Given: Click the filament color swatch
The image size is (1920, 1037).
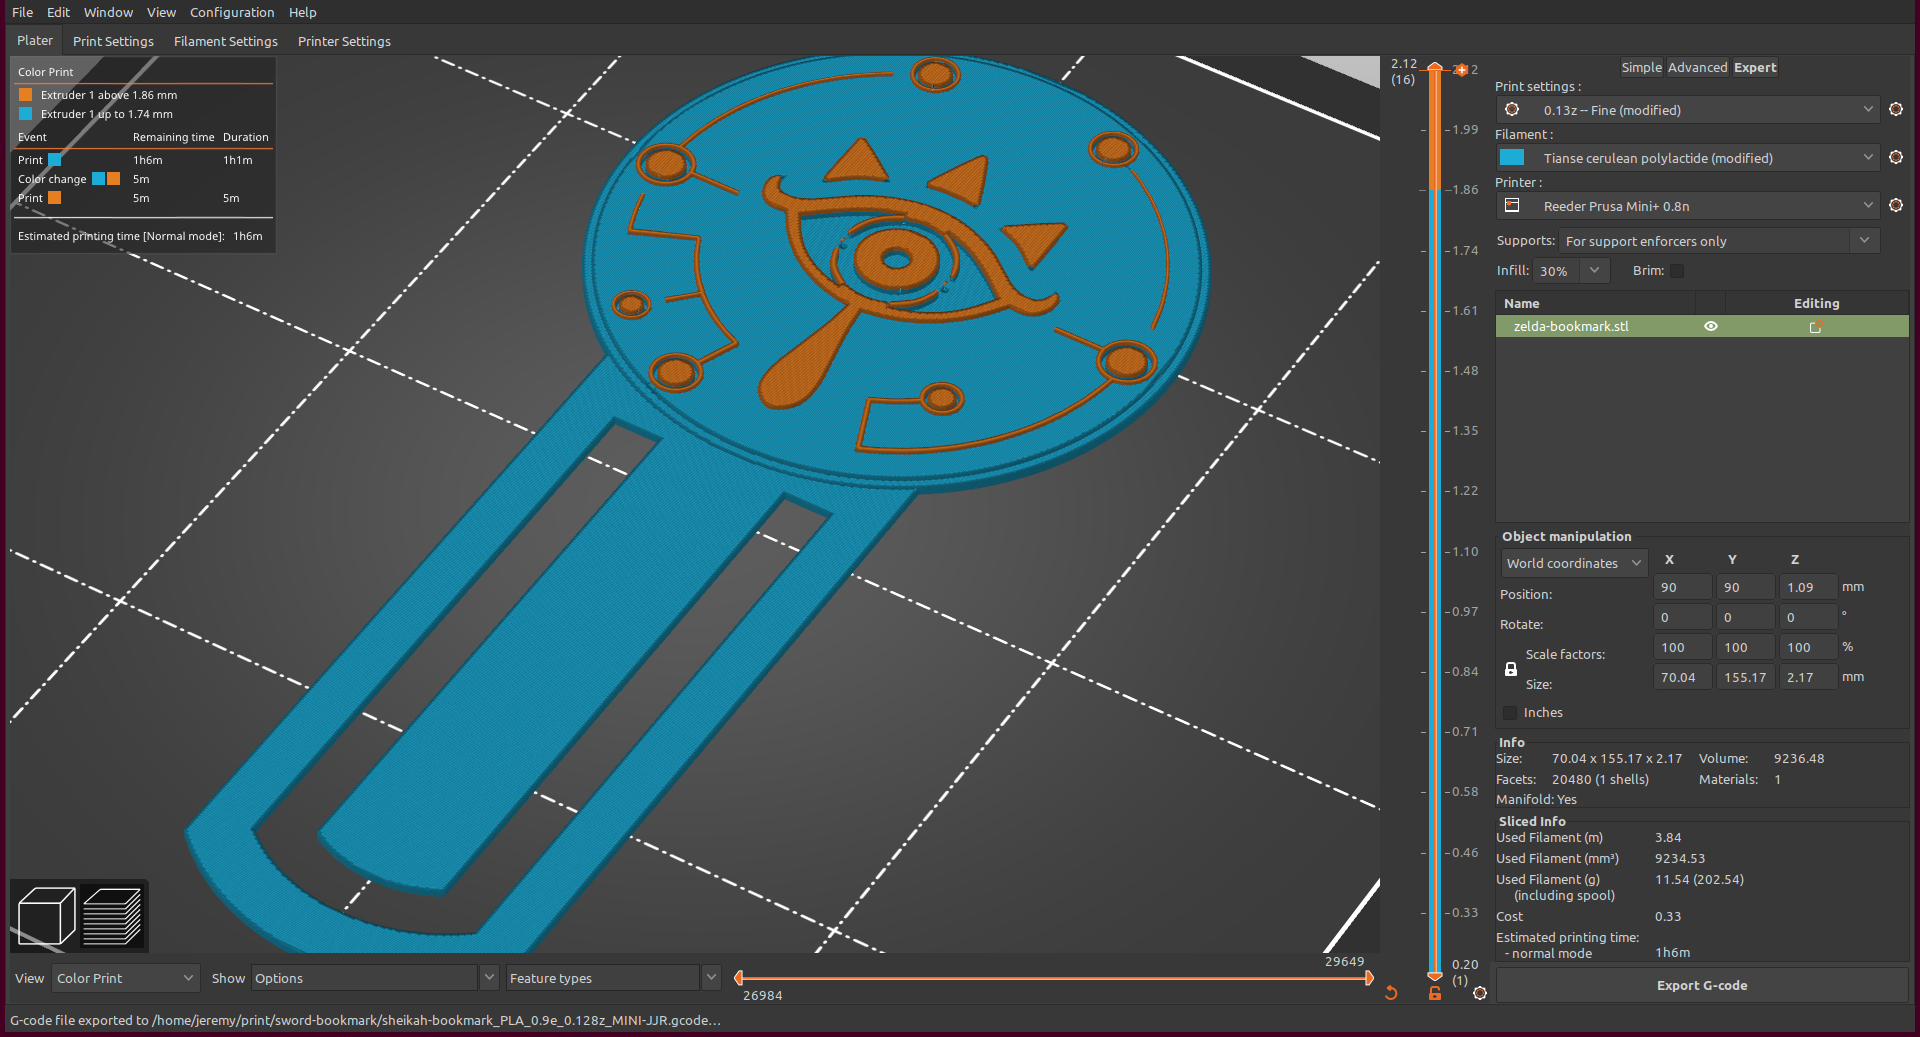Looking at the screenshot, I should (1512, 157).
